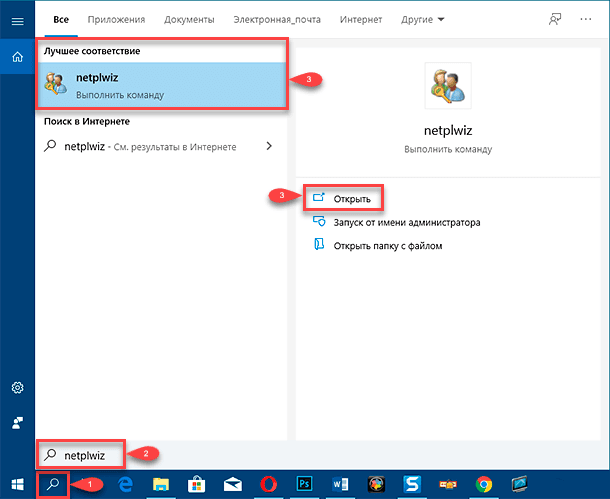Click Открыть папку с файлом
The width and height of the screenshot is (610, 499).
[x=388, y=246]
